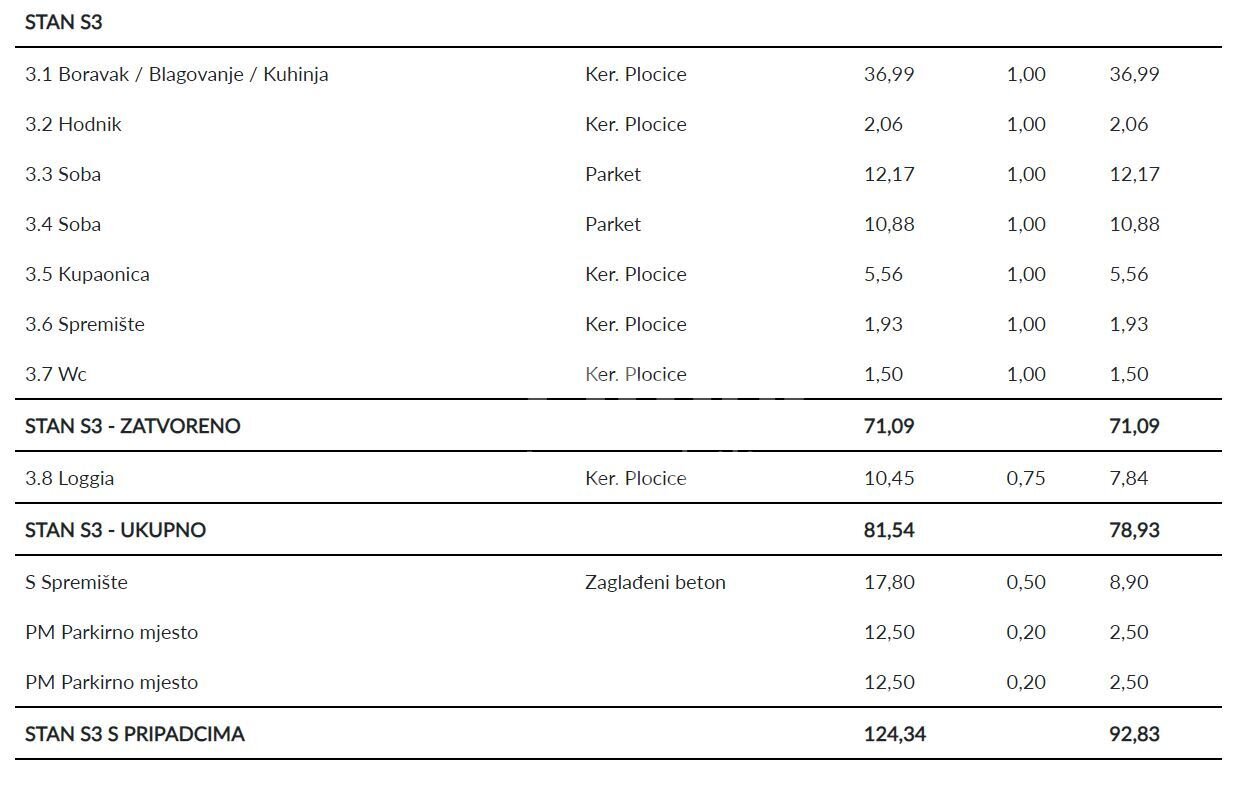The image size is (1241, 792).
Task: Click the "STAN S3 S PRIPADCIMA" label
Action: (135, 734)
